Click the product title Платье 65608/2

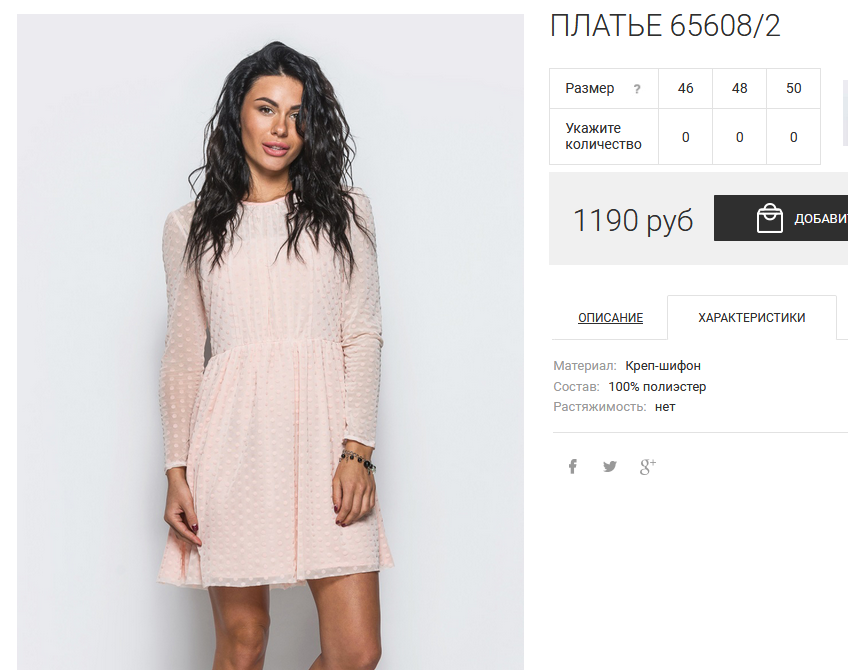point(665,25)
